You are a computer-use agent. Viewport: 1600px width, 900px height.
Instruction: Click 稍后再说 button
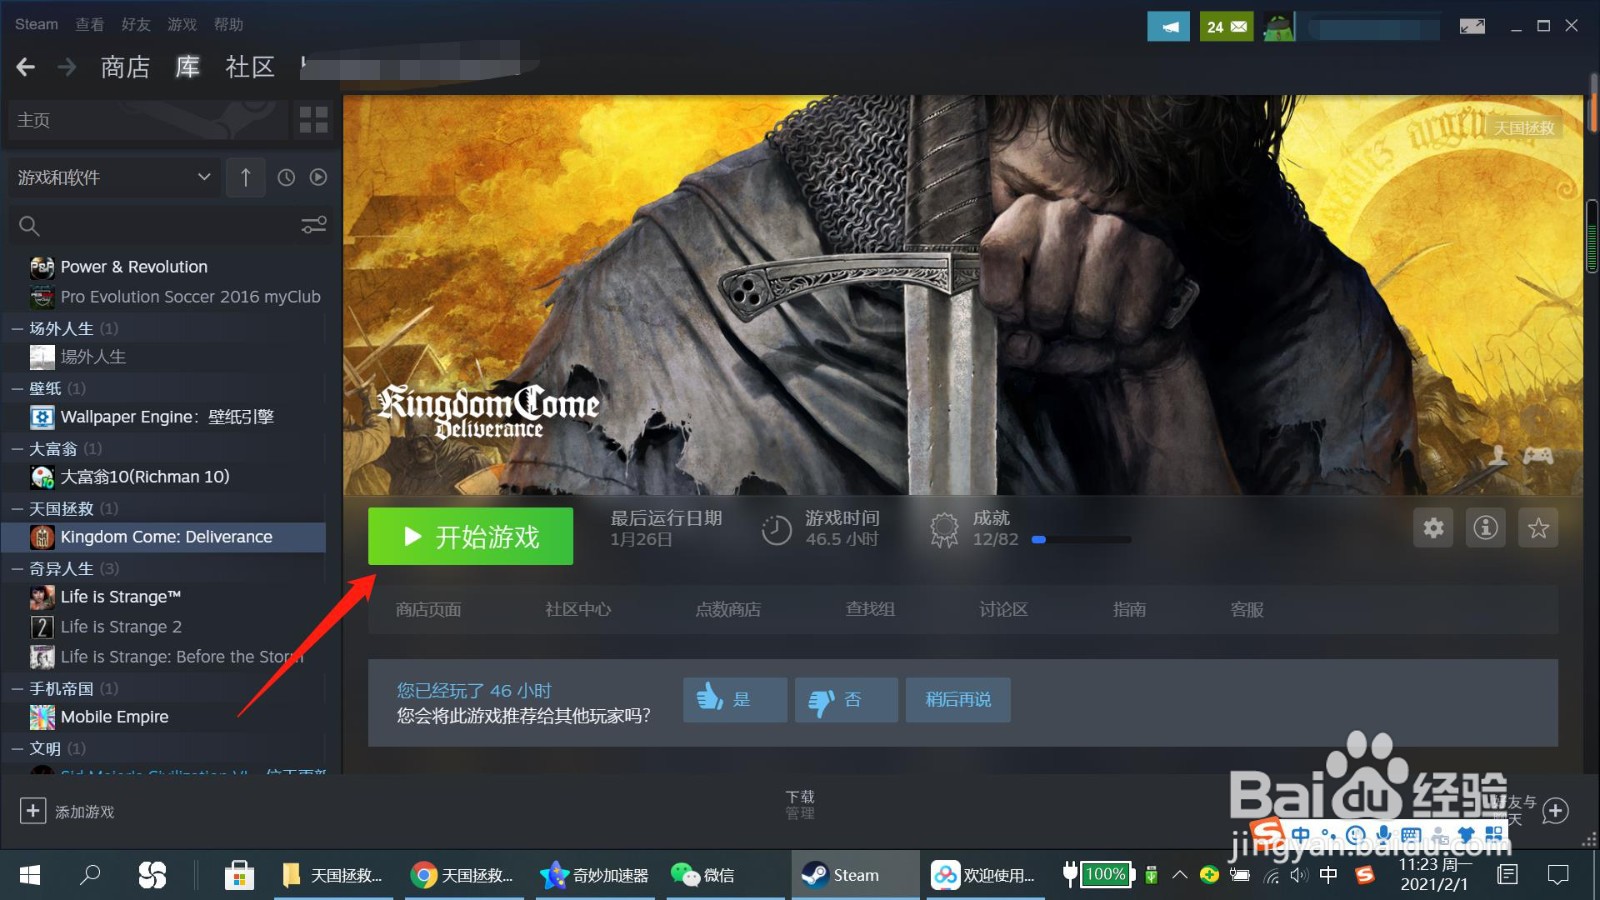click(x=958, y=700)
